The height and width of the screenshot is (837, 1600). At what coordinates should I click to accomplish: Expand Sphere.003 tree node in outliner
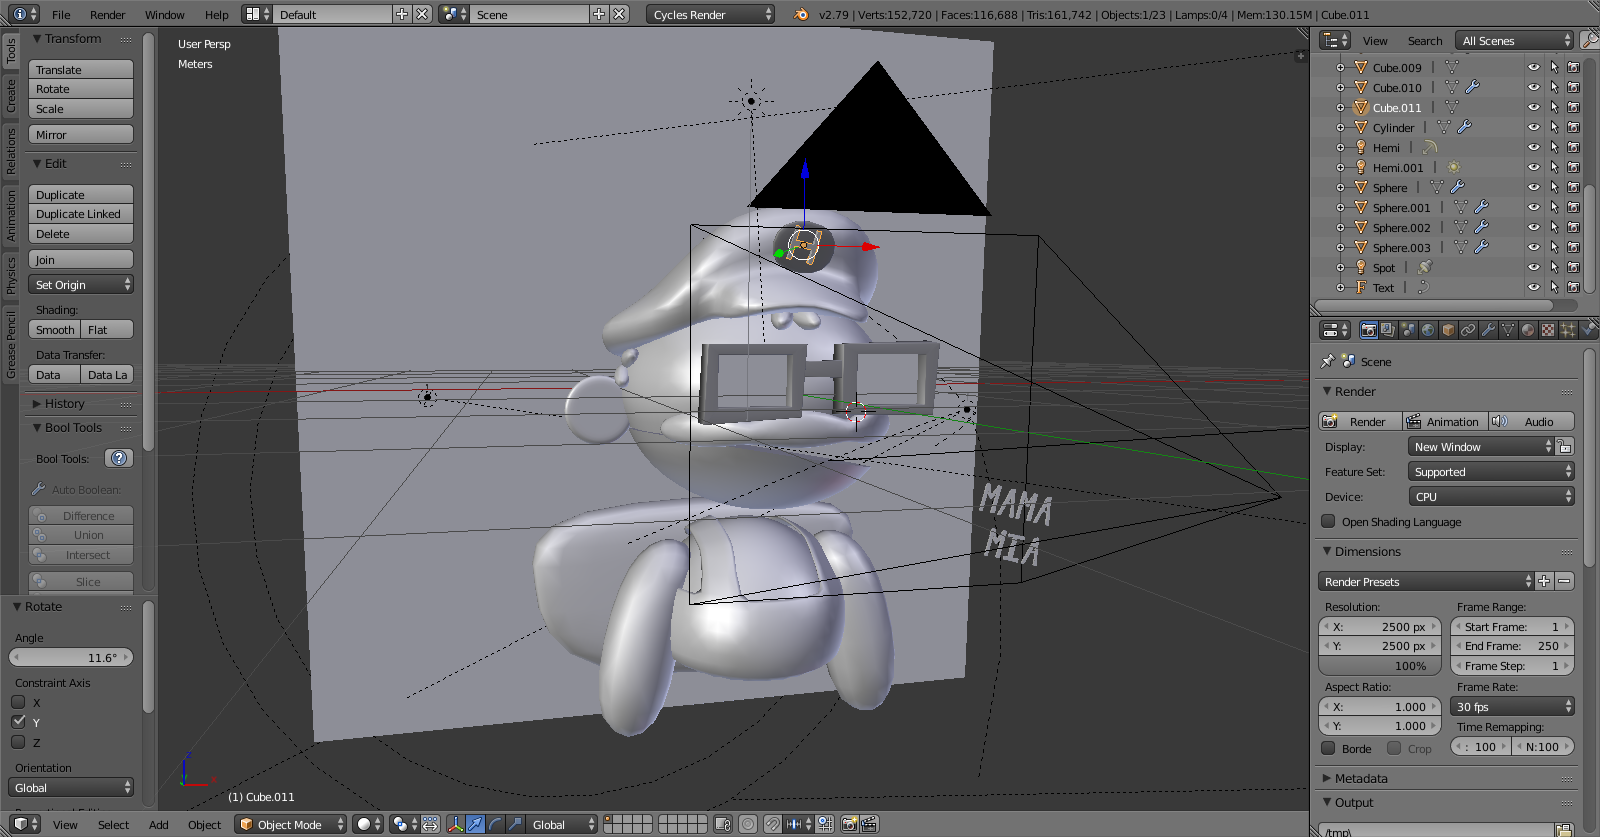[1341, 247]
